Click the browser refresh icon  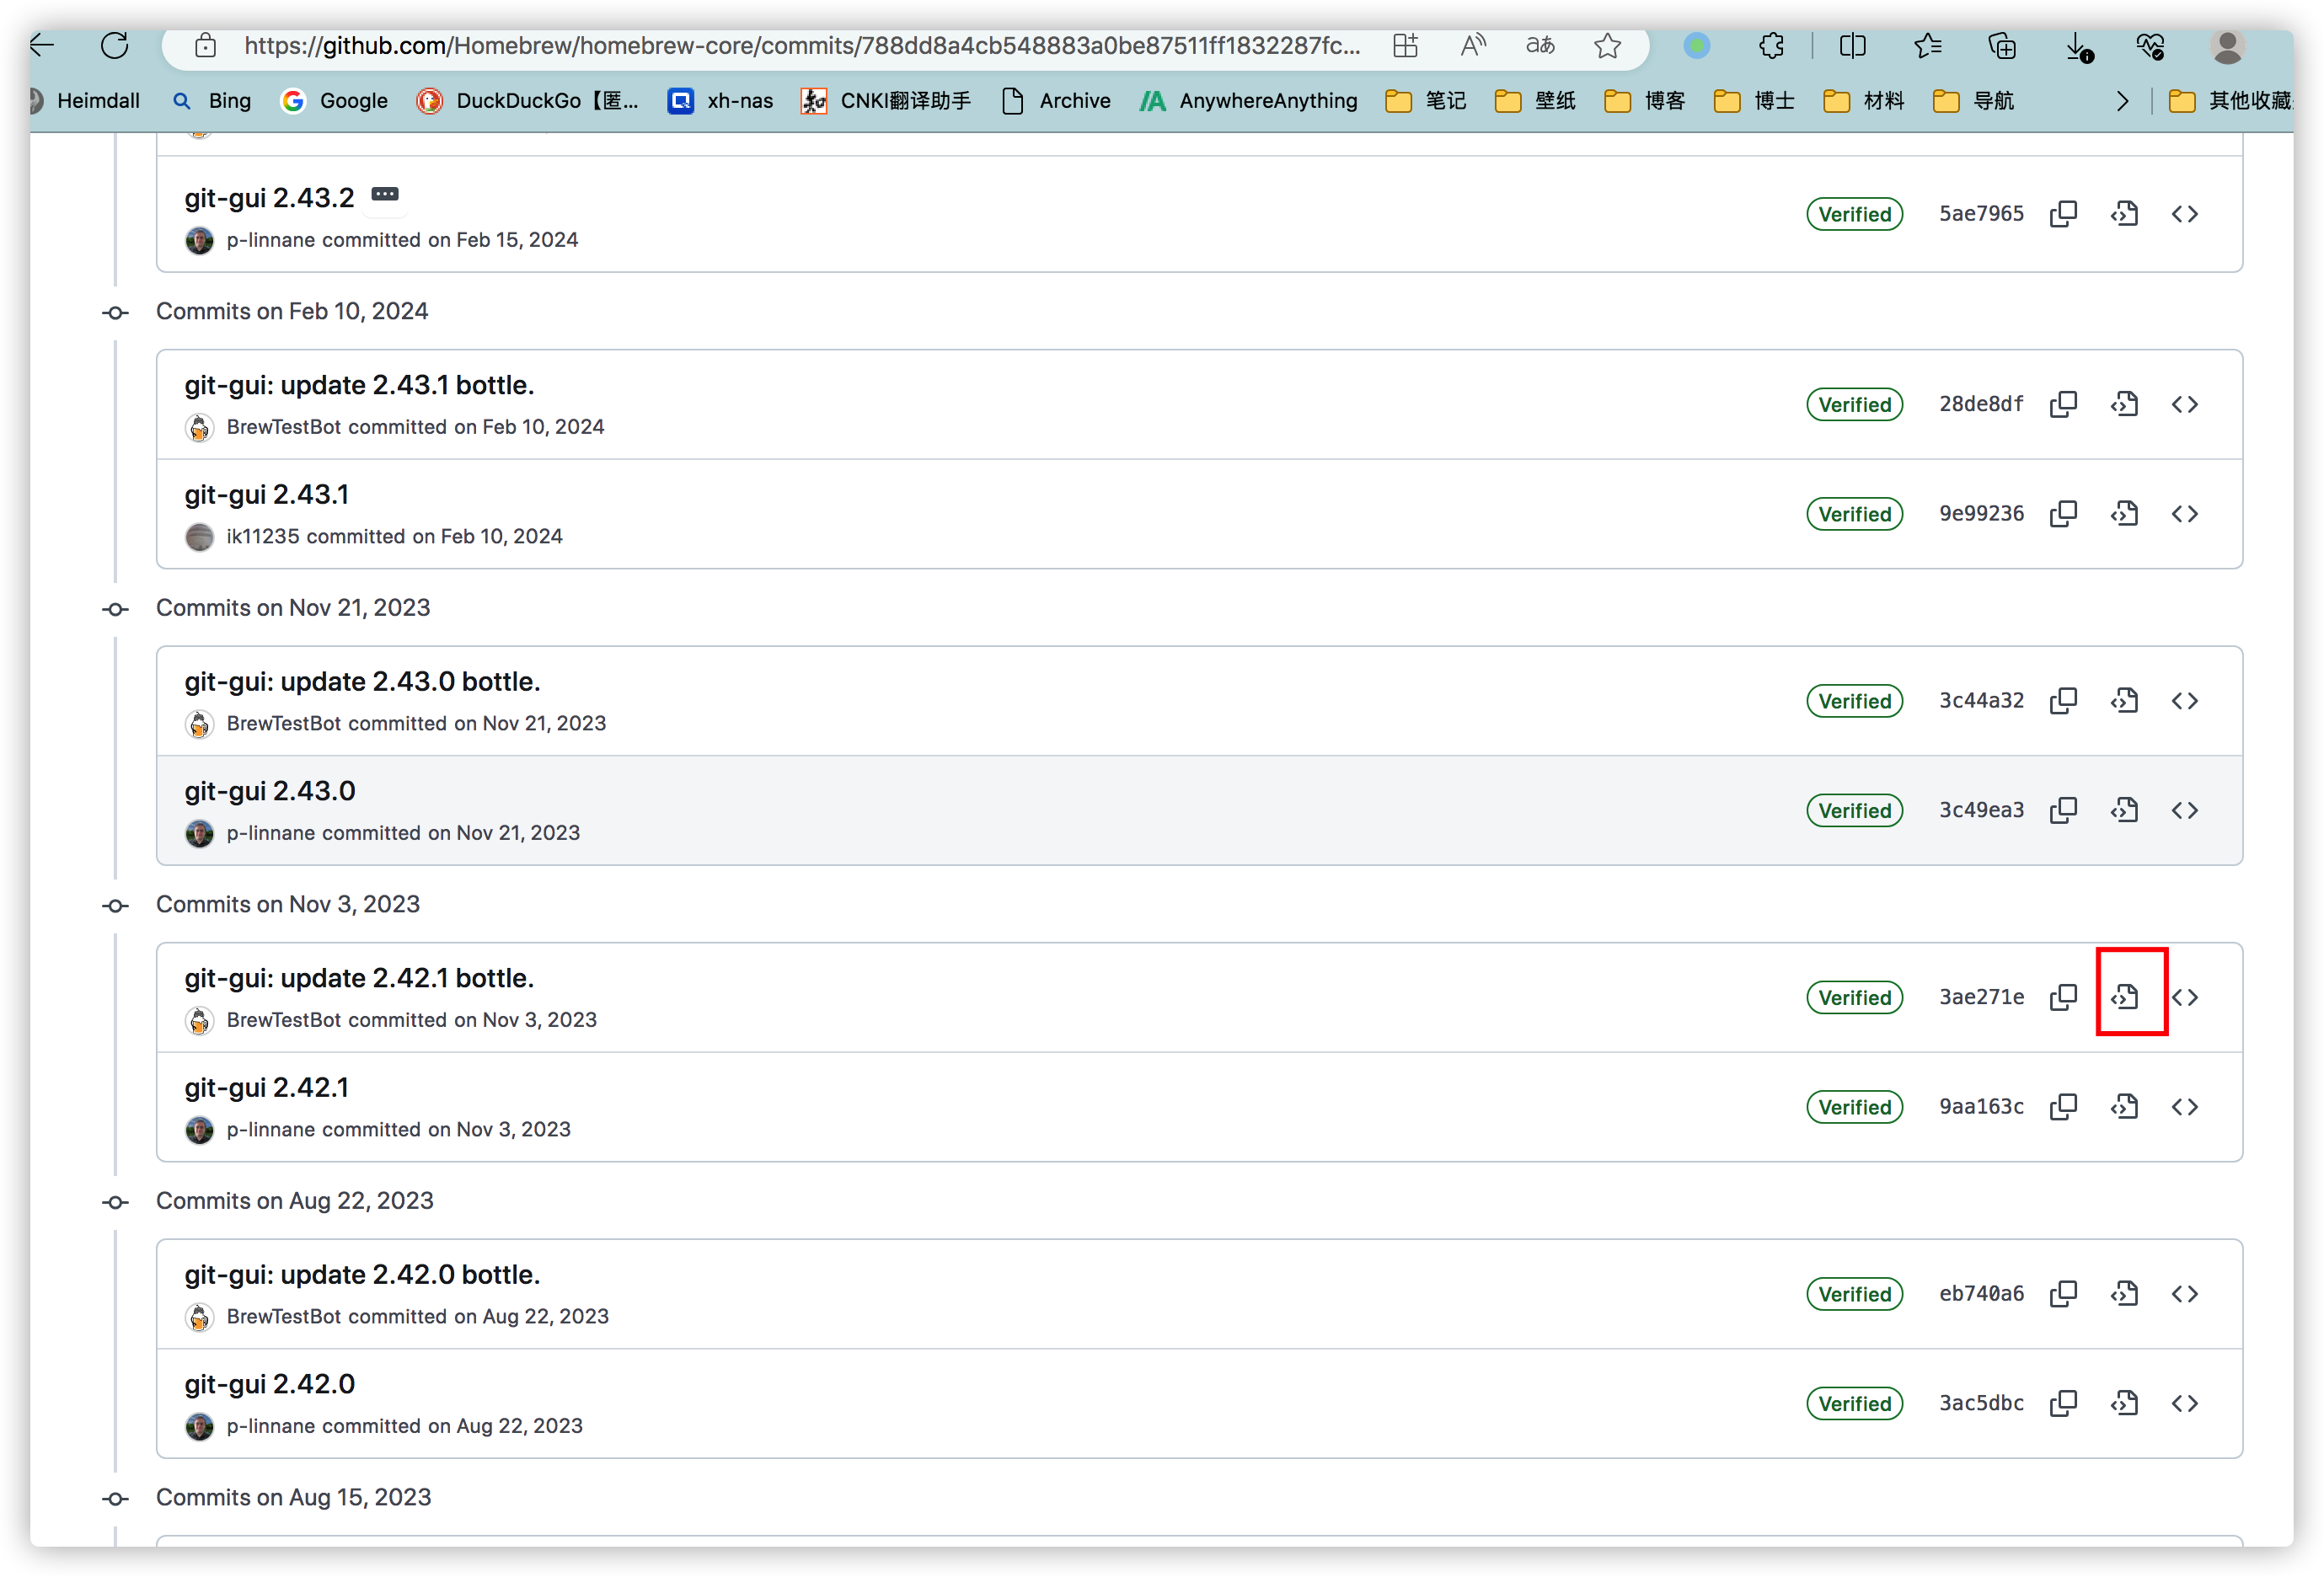115,46
